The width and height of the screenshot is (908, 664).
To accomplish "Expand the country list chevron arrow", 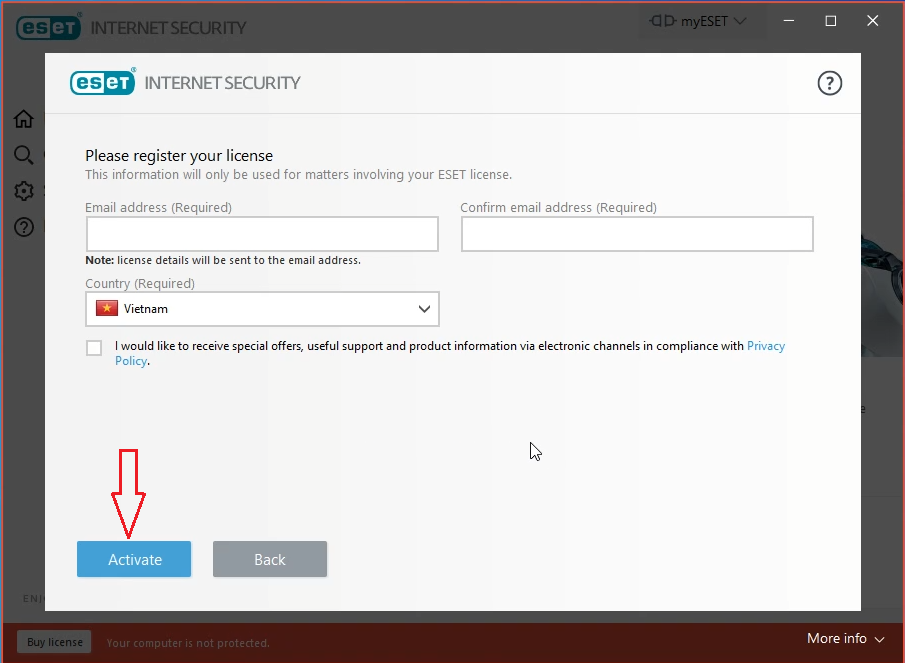I will pos(426,310).
